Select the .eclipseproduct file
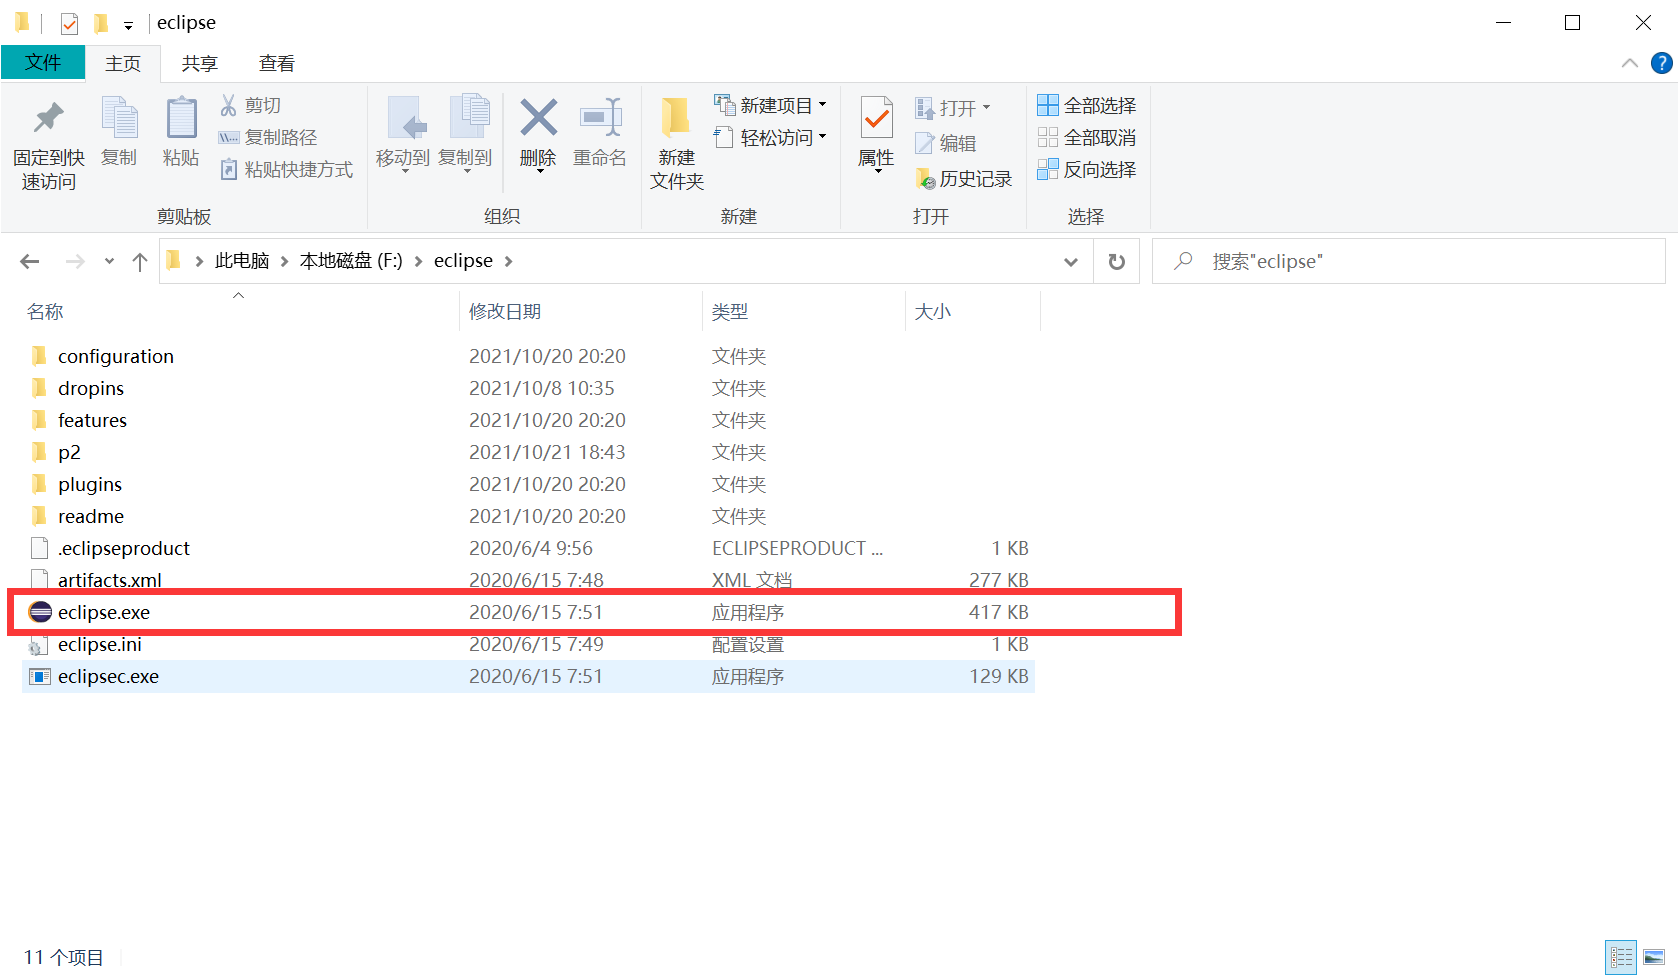The width and height of the screenshot is (1679, 976). (528, 548)
